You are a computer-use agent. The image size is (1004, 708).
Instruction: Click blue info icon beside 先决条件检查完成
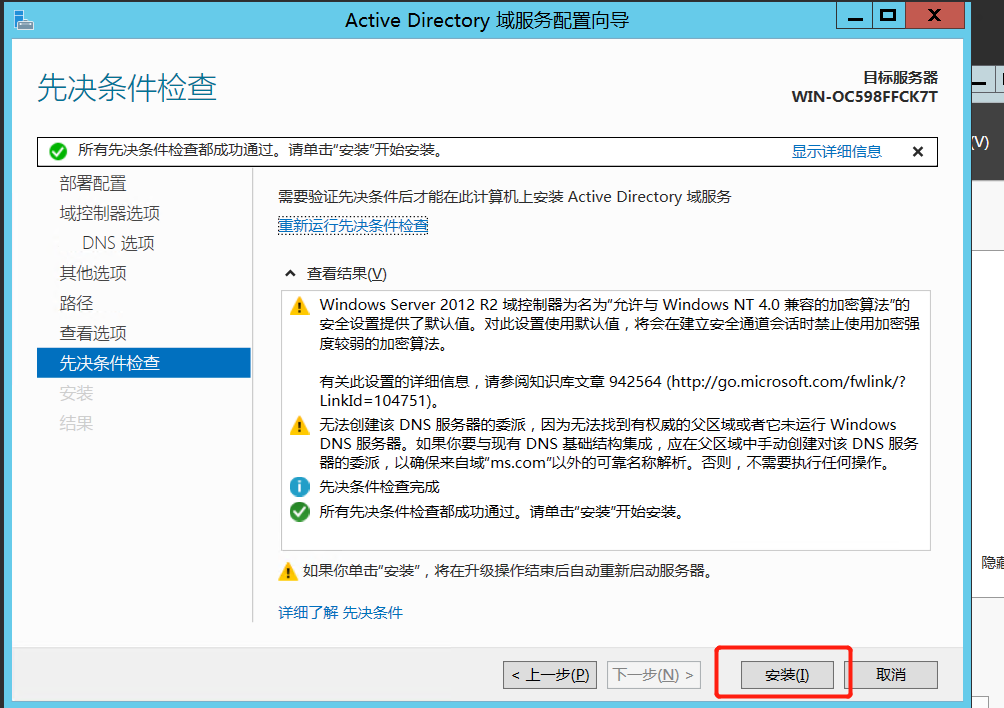point(299,487)
